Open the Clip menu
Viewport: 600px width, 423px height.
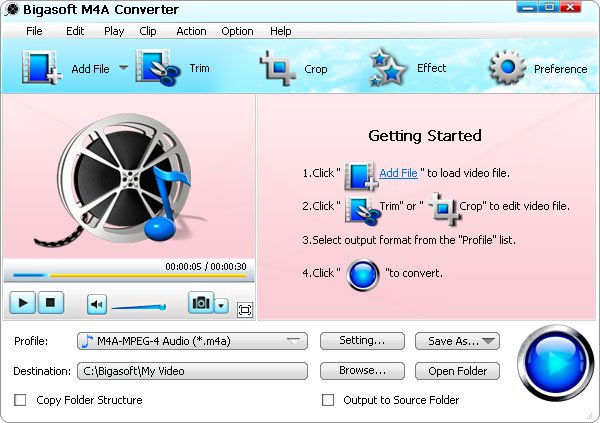(148, 31)
